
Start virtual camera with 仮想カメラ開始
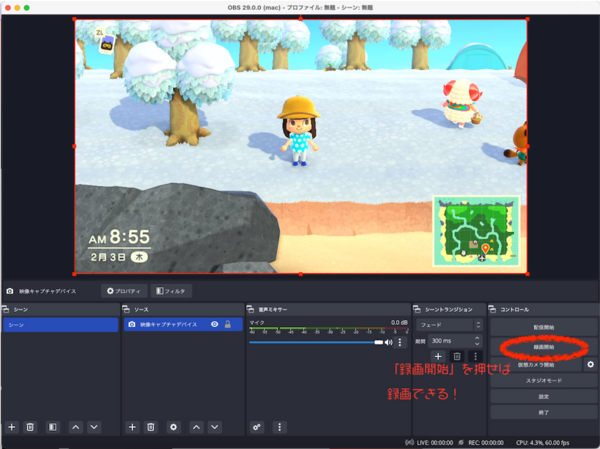[x=536, y=365]
